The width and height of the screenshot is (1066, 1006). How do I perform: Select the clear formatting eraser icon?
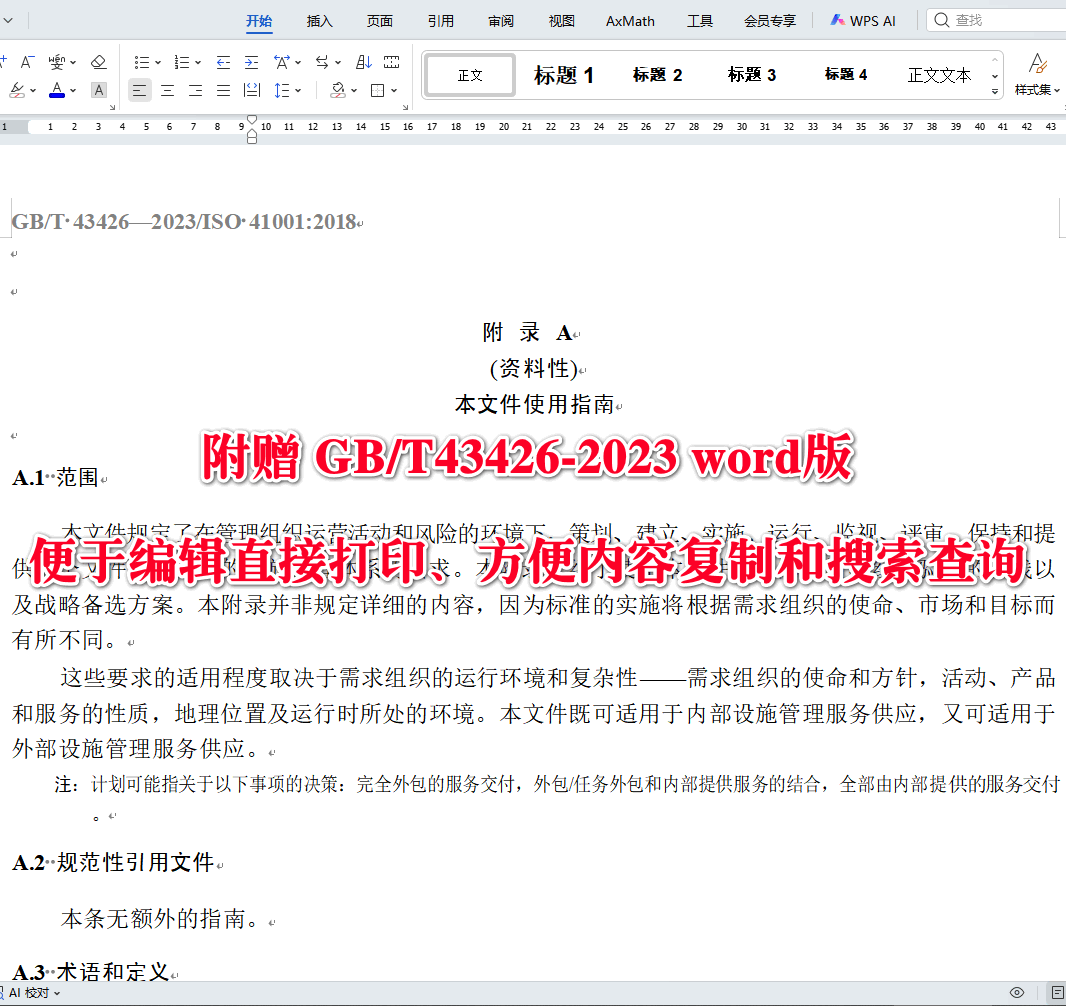coord(98,62)
